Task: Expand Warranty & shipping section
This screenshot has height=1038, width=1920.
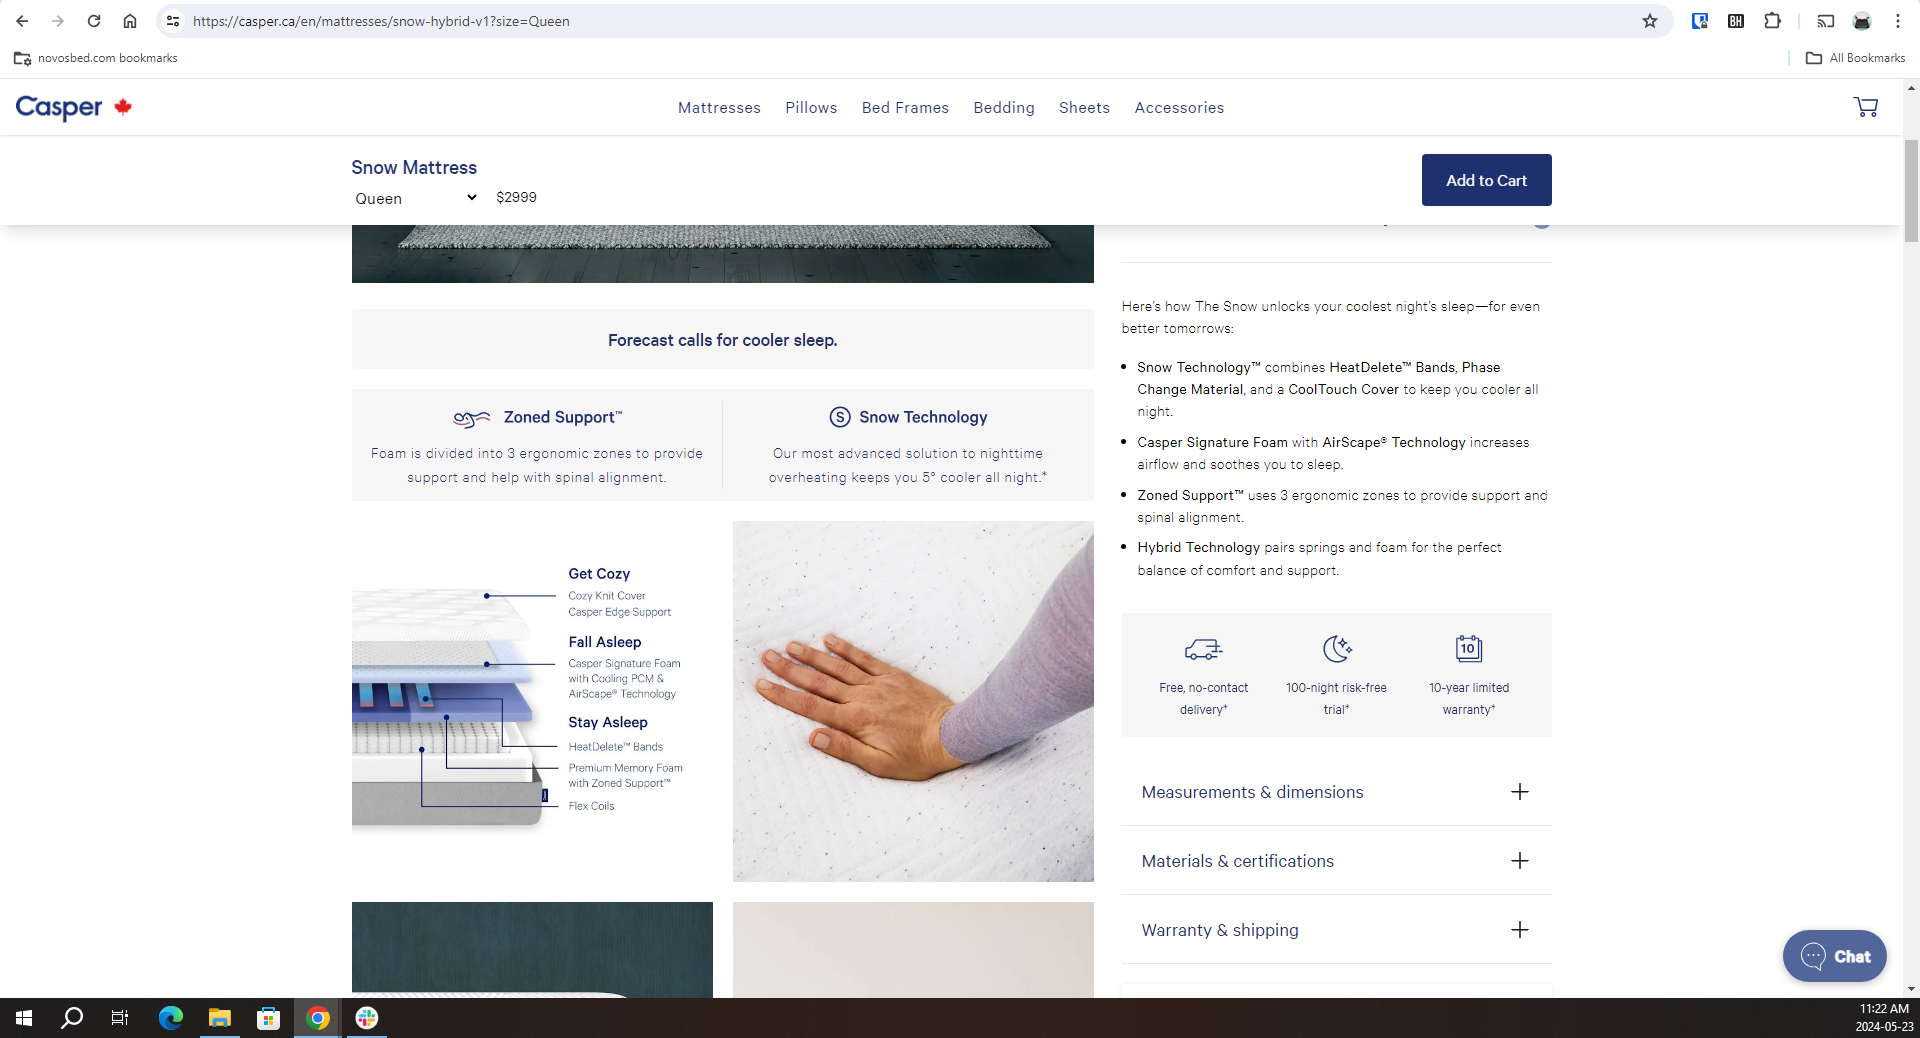Action: 1336,930
